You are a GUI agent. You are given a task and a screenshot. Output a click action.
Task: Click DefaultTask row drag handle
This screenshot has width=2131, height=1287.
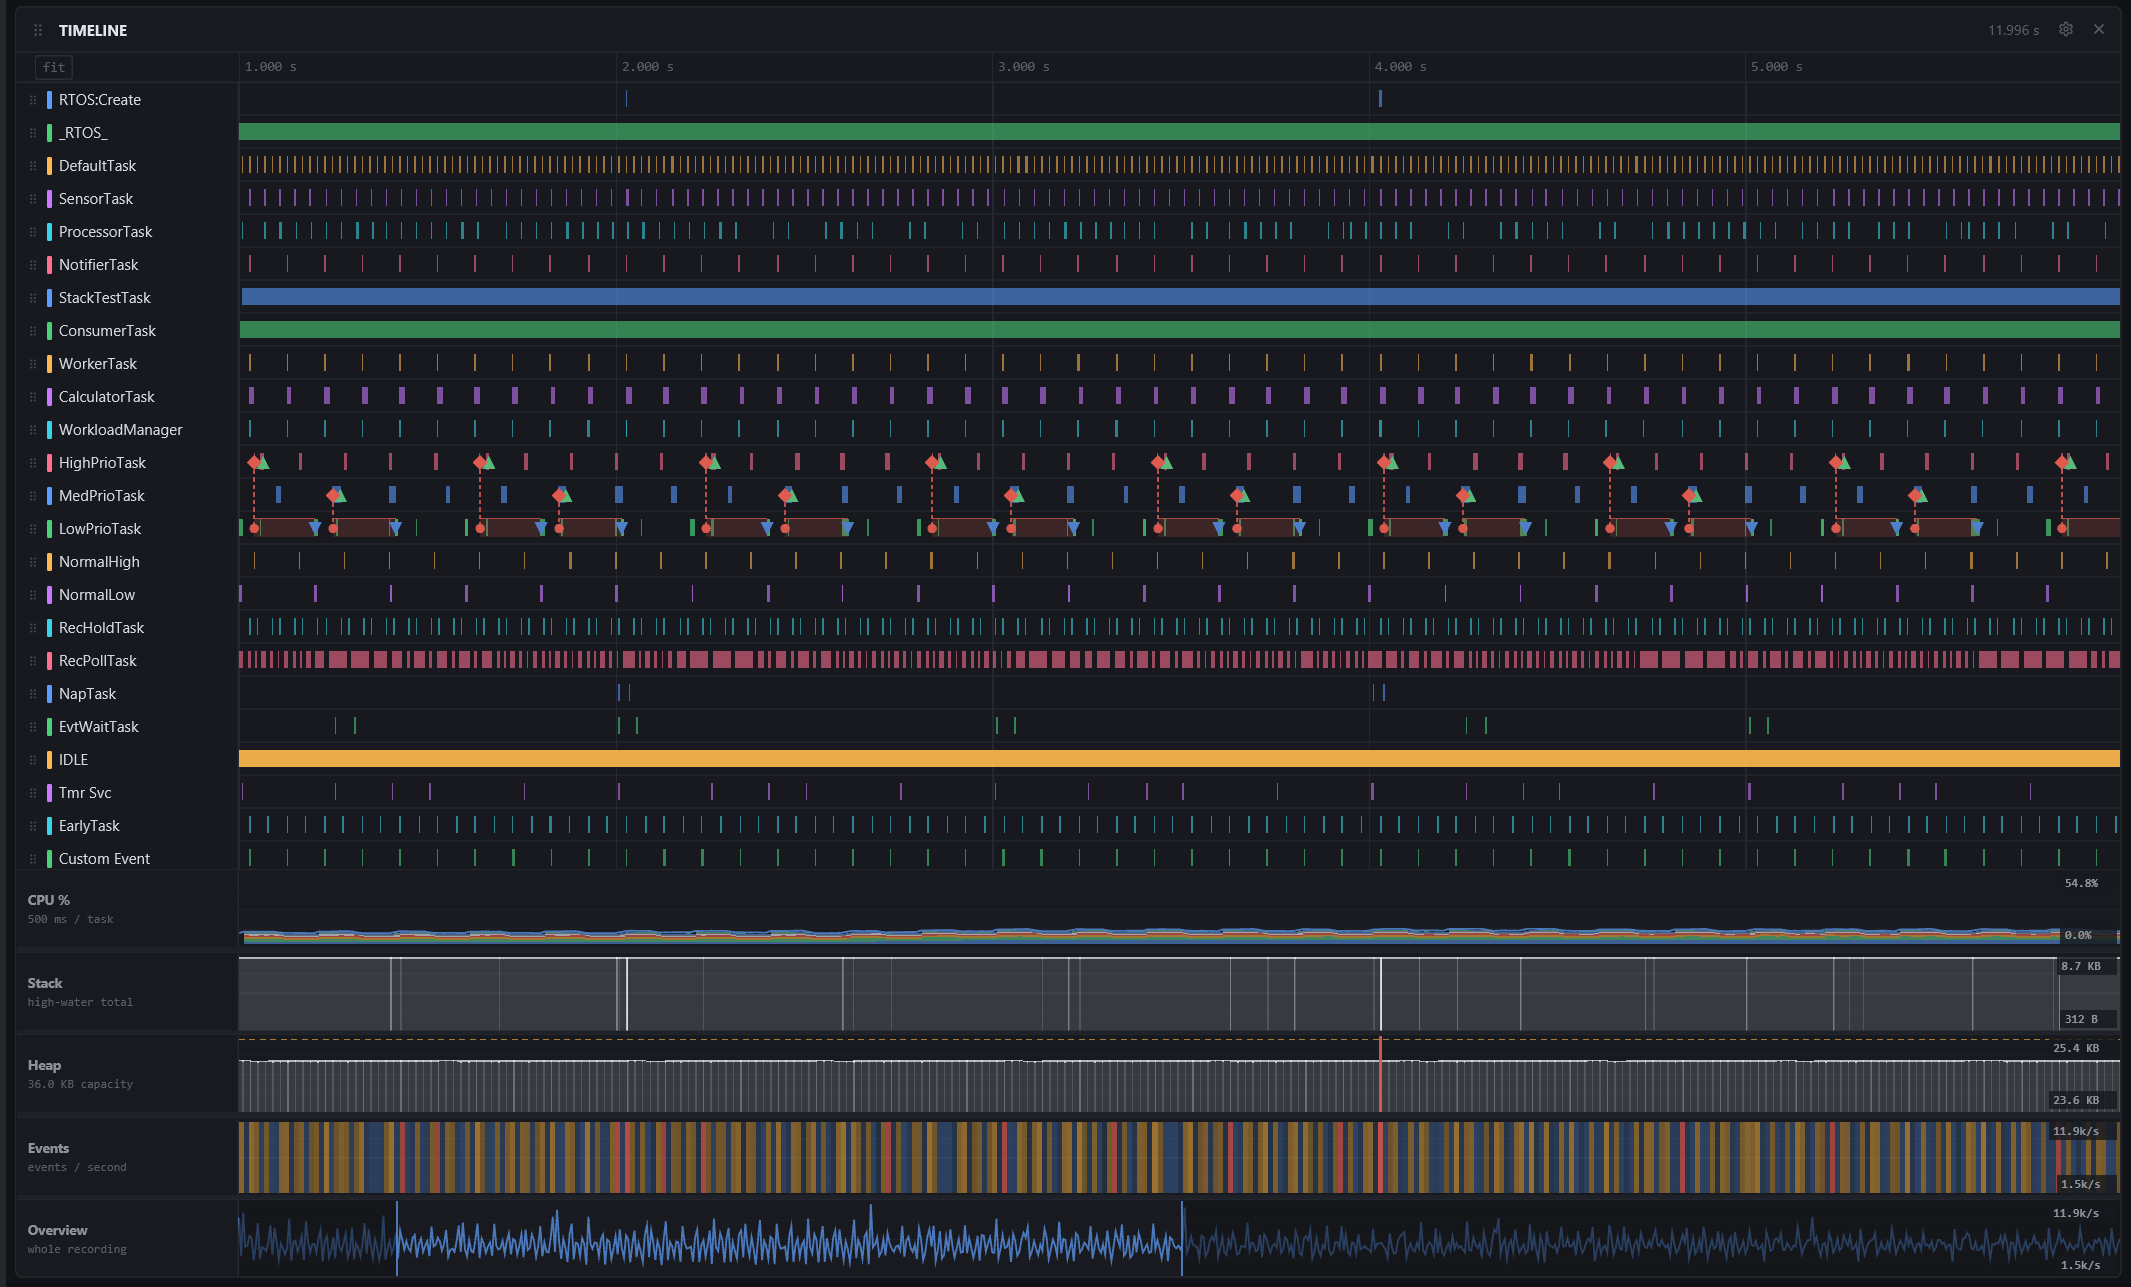click(33, 166)
